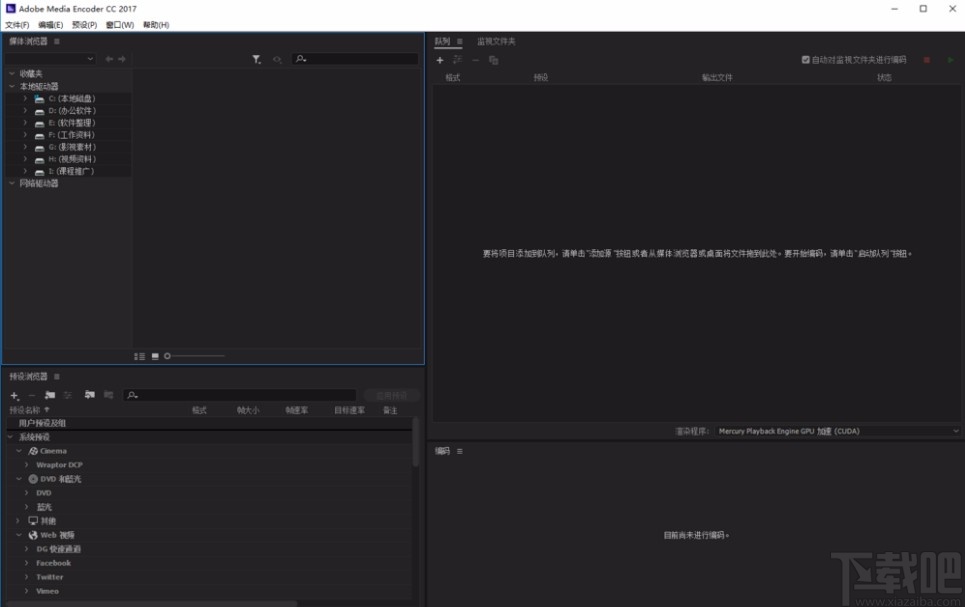Click the Ingest eye icon in Media Browser
The height and width of the screenshot is (607, 965).
(x=277, y=60)
